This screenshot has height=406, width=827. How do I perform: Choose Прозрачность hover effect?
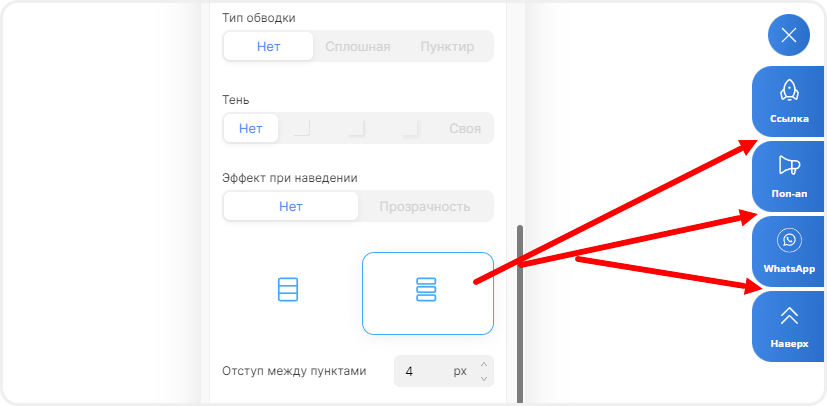coord(425,206)
